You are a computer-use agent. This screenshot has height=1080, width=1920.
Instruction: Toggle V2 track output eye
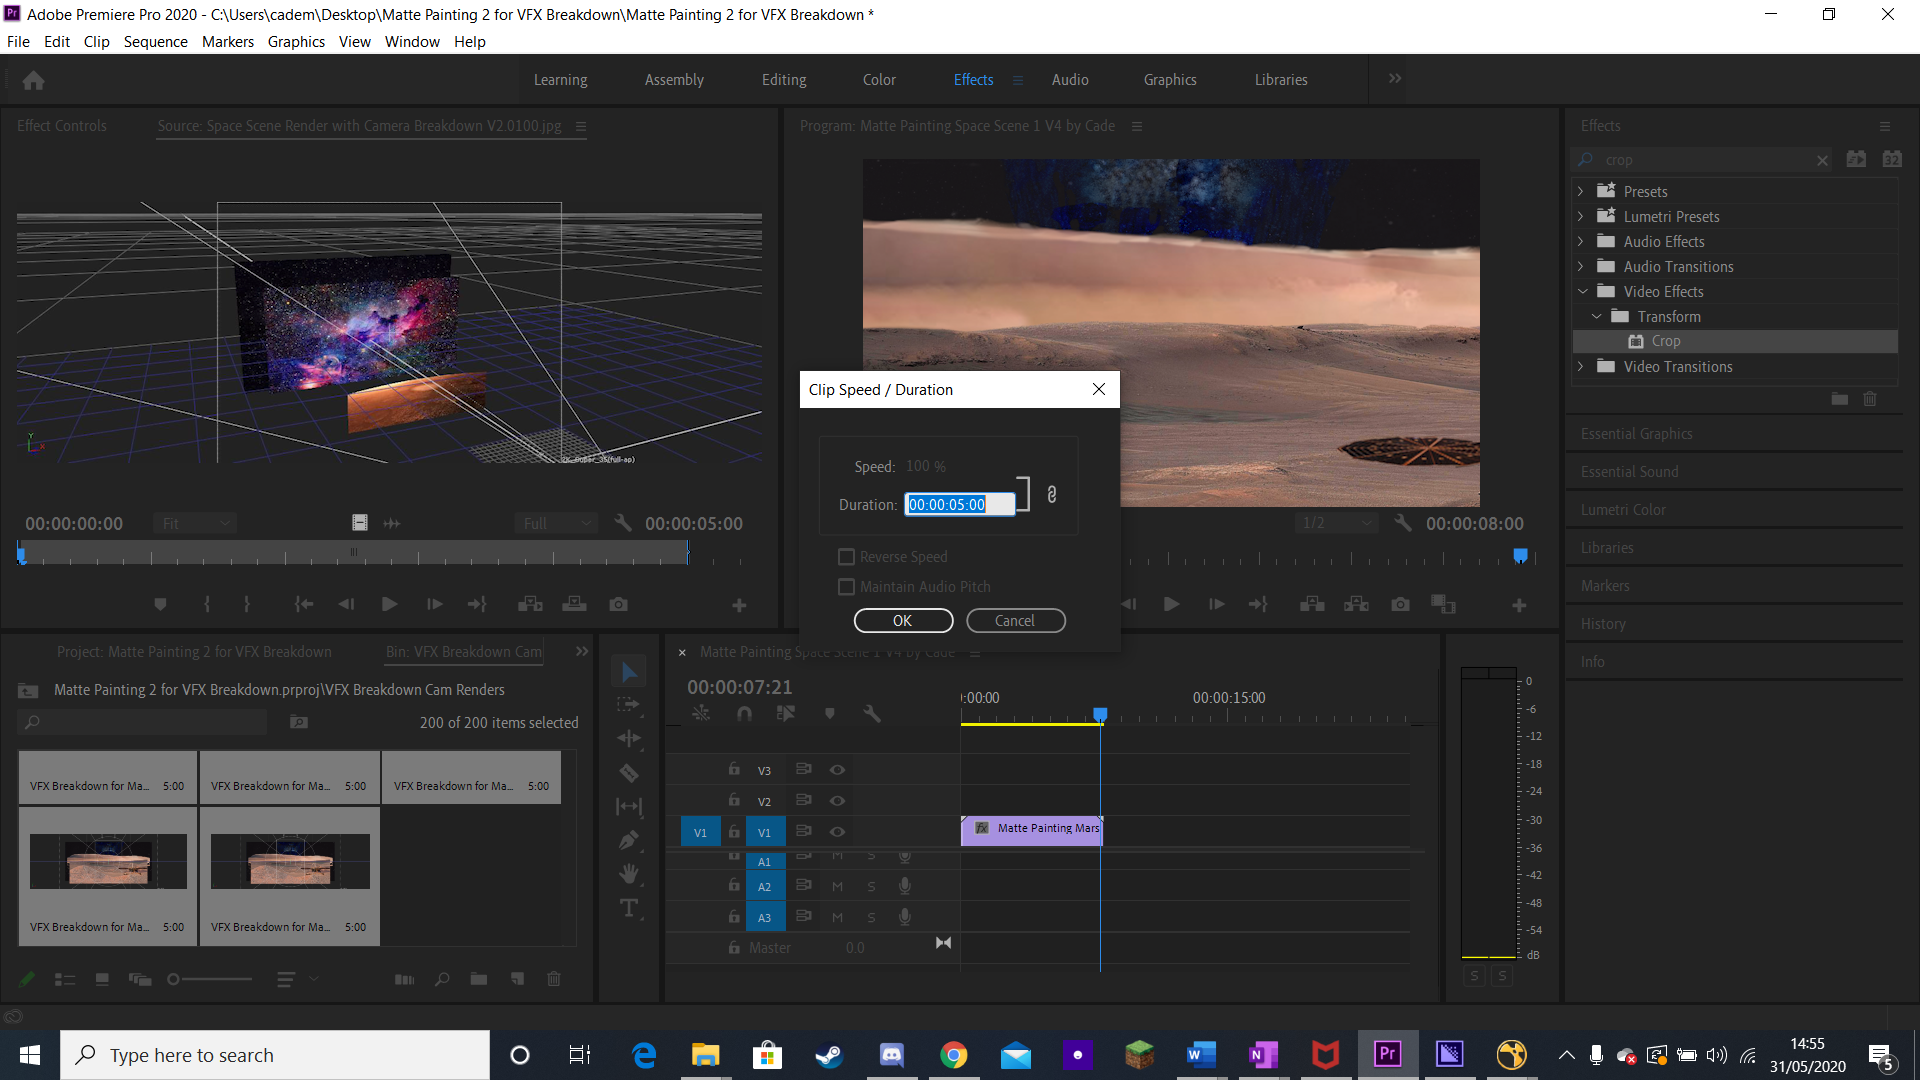pos(838,801)
